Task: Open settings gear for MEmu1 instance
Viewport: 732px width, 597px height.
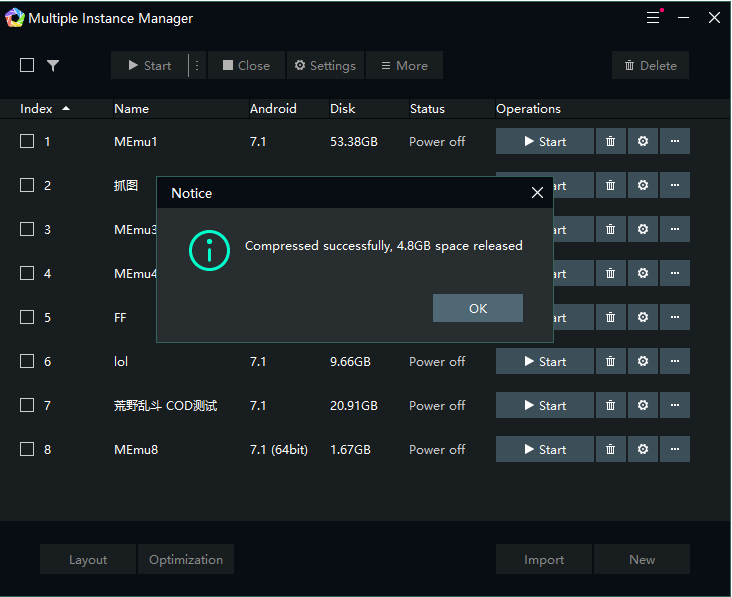Action: (x=642, y=142)
